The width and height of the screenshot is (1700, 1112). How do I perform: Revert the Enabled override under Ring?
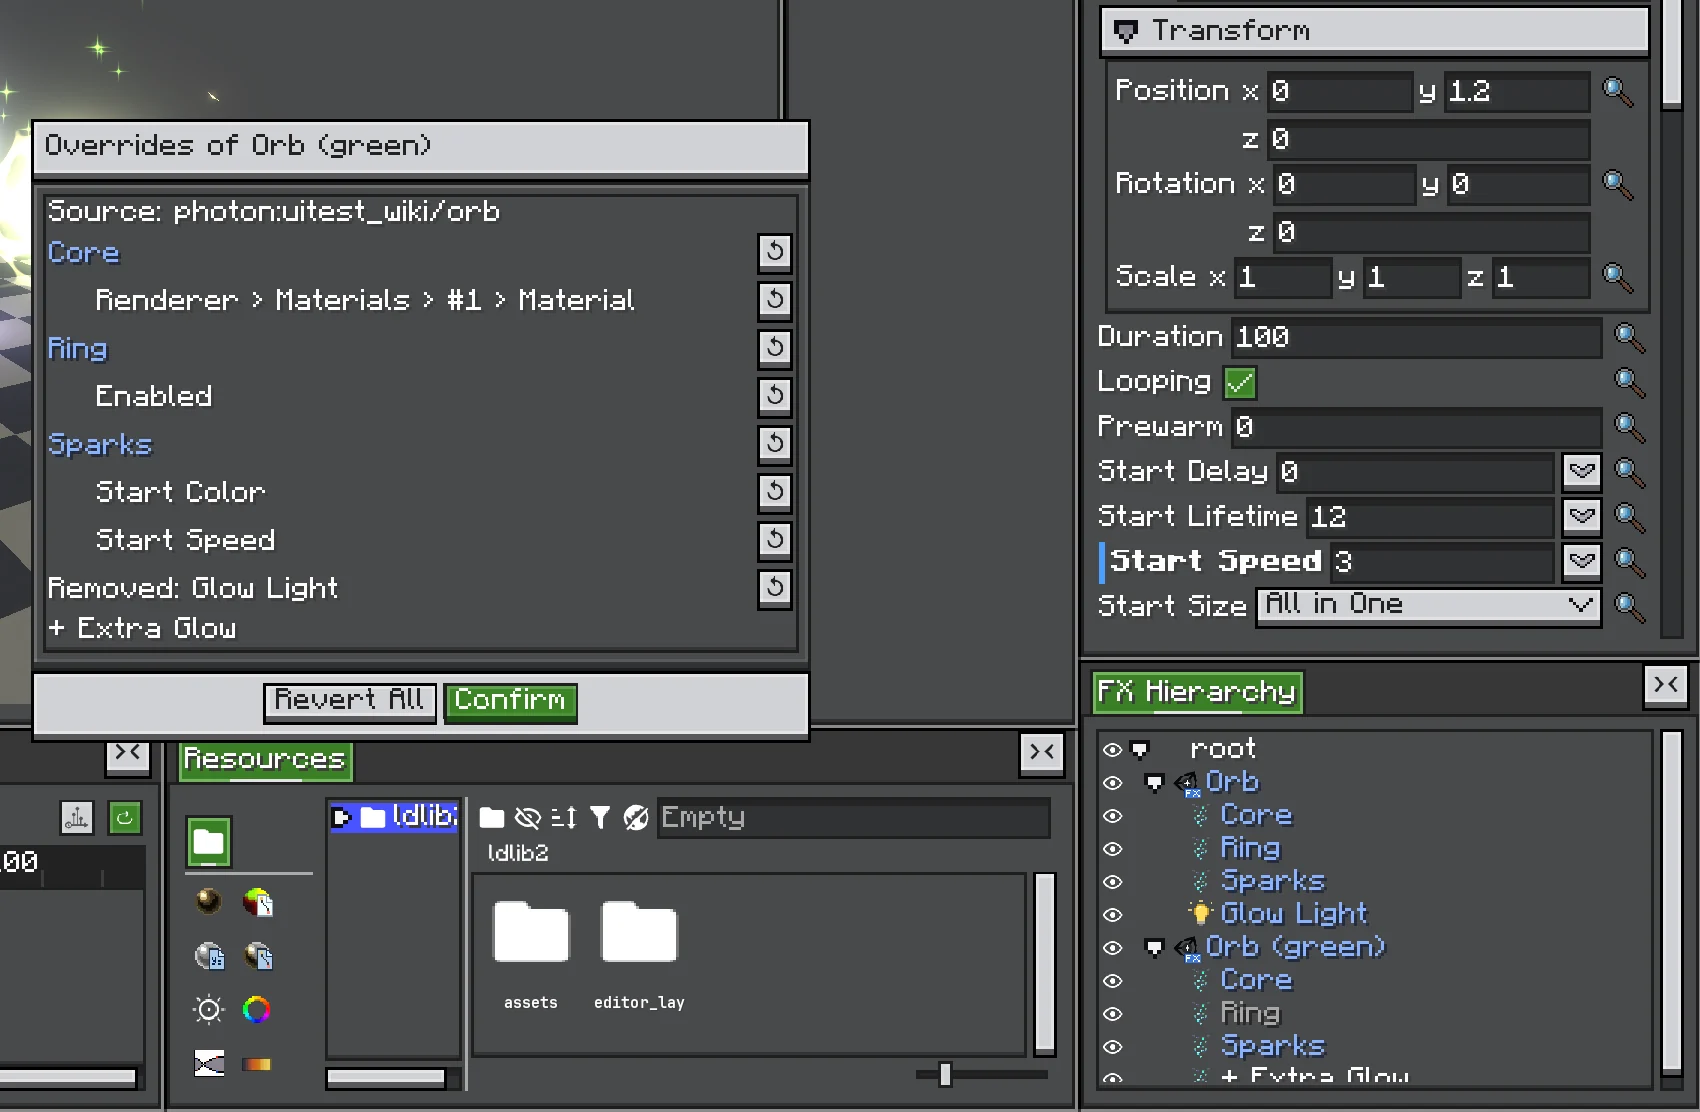(x=775, y=396)
